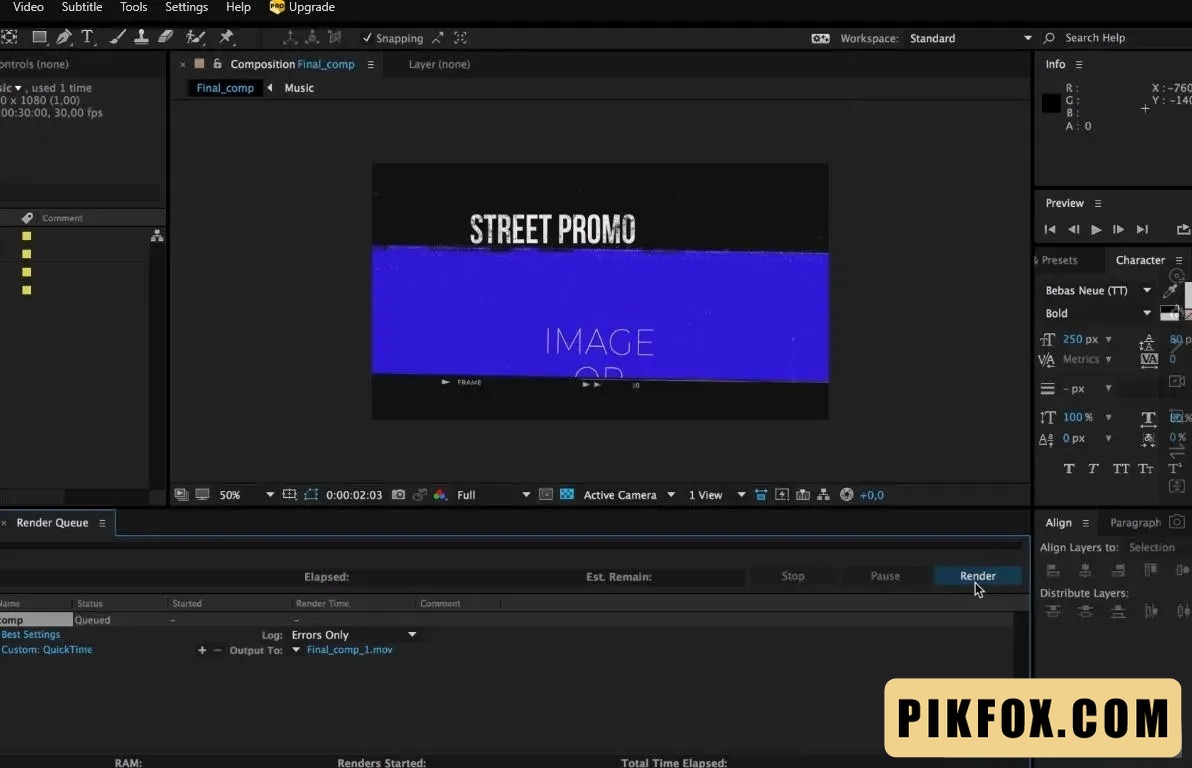
Task: Open the Bold font style dropdown
Action: tap(1097, 313)
